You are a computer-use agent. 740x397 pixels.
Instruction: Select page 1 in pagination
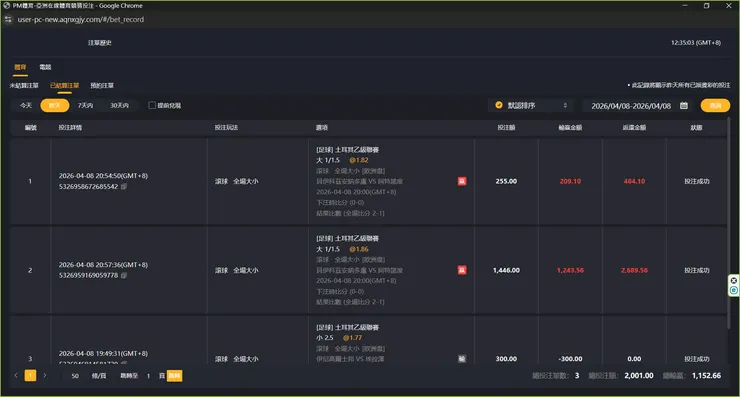point(30,376)
